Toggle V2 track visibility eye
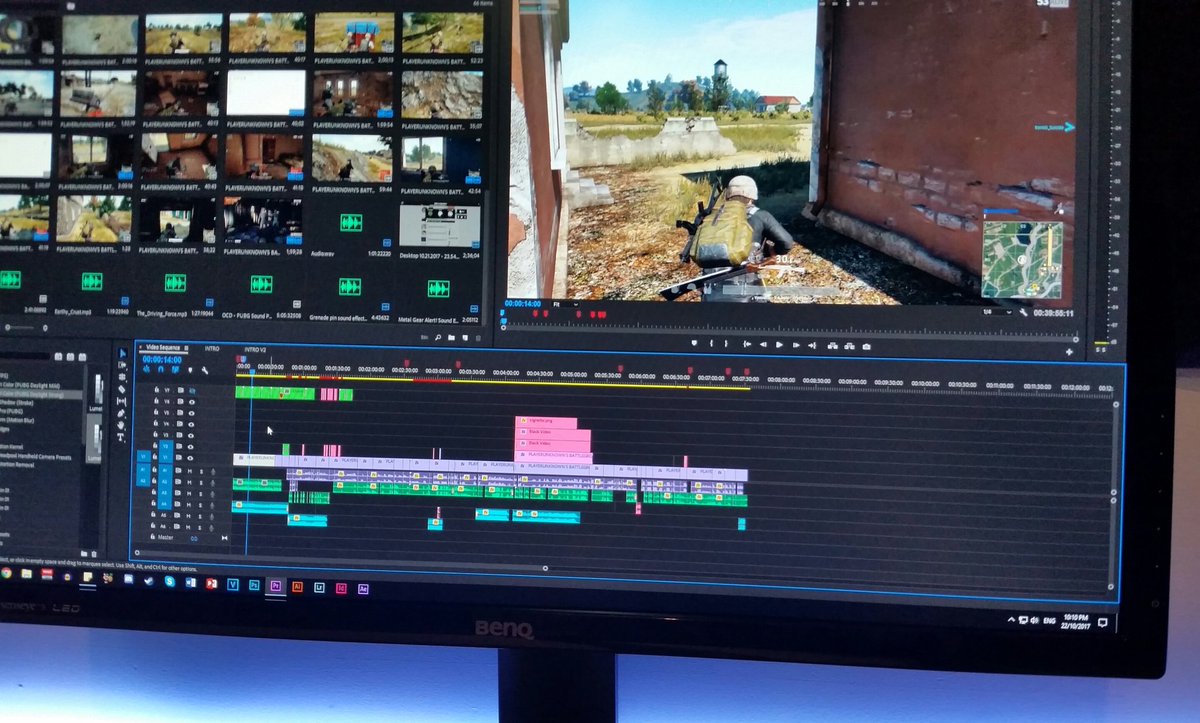This screenshot has width=1200, height=723. pos(191,446)
